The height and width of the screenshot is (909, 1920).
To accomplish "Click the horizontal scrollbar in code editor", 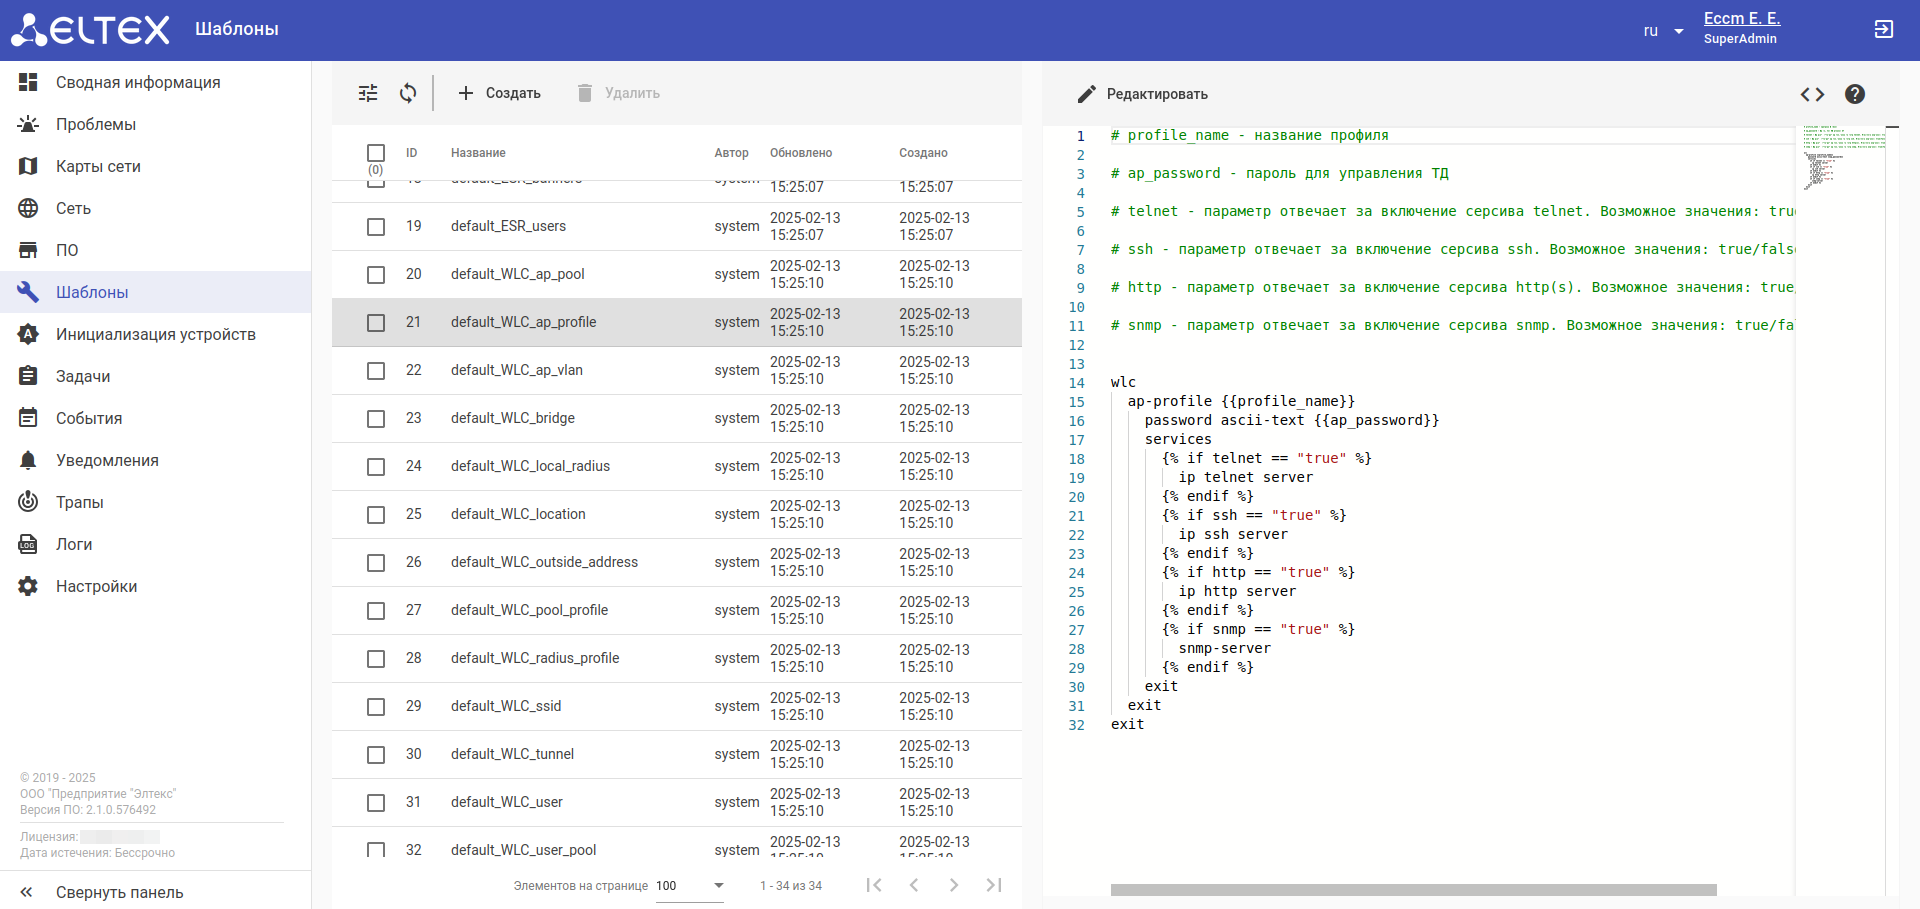I will pos(1413,890).
